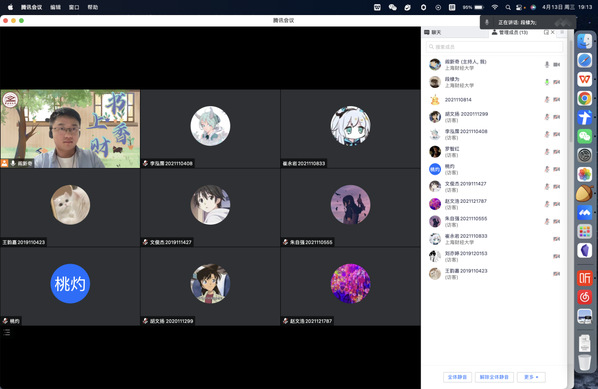Open the 更多 dropdown in member panel
This screenshot has width=598, height=389.
tap(531, 377)
